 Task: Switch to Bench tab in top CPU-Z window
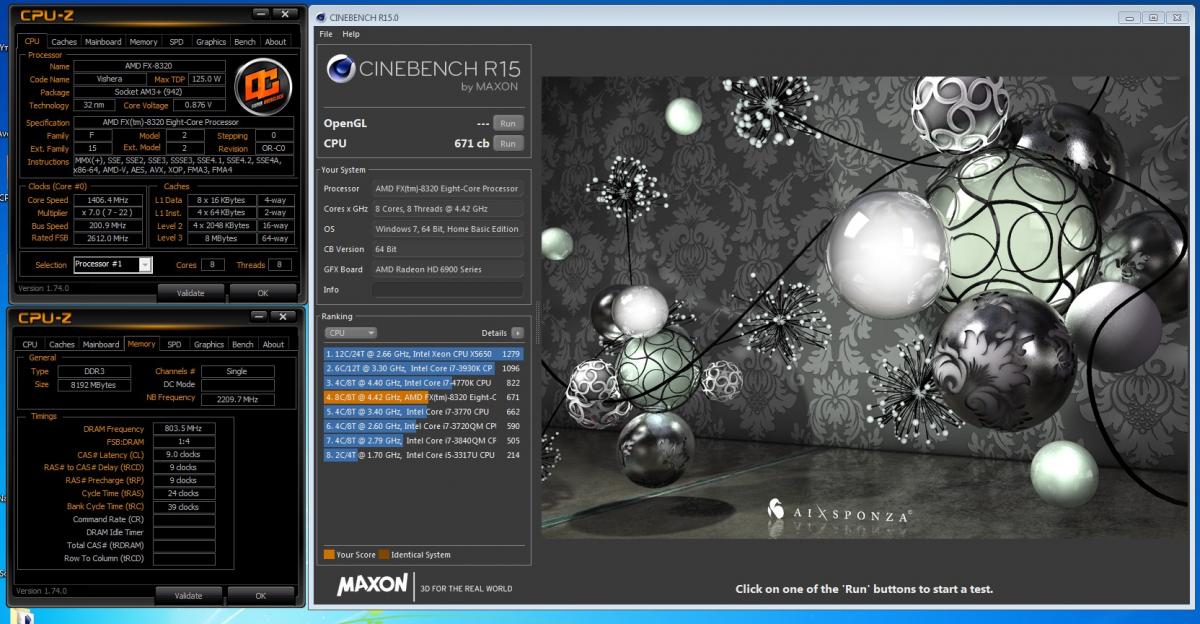pyautogui.click(x=245, y=42)
